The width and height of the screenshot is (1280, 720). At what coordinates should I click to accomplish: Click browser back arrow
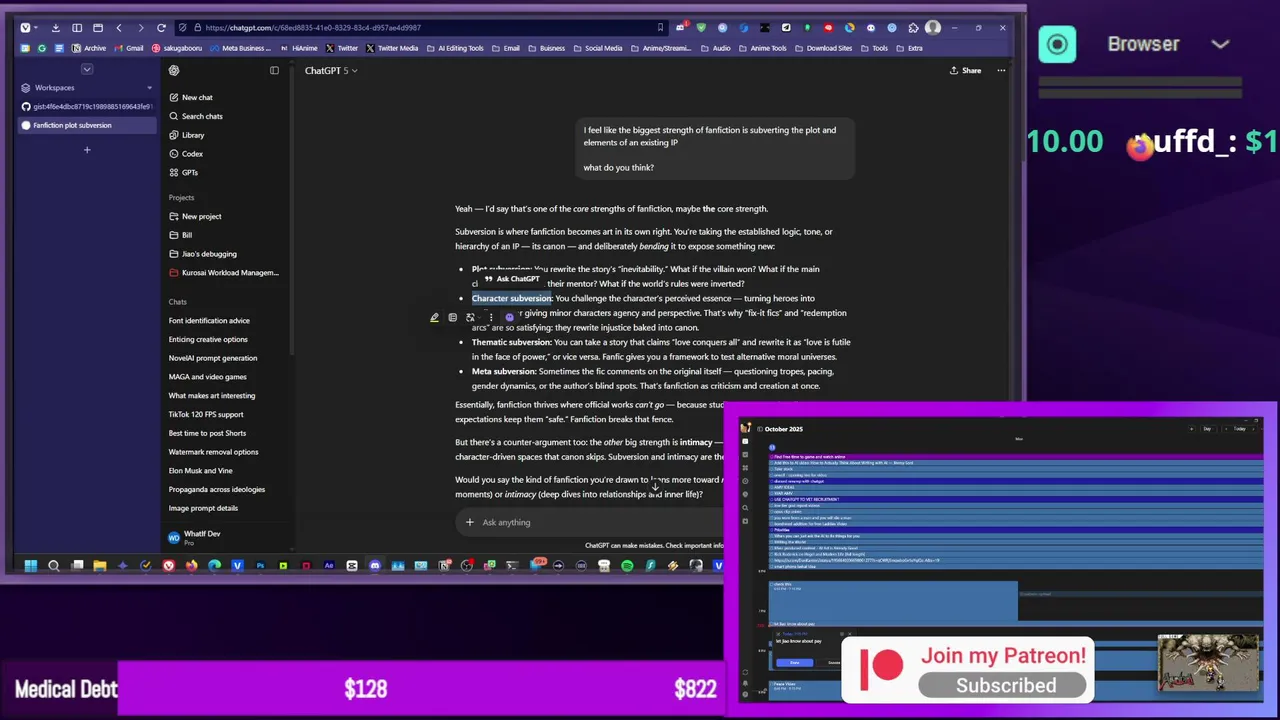coord(119,28)
